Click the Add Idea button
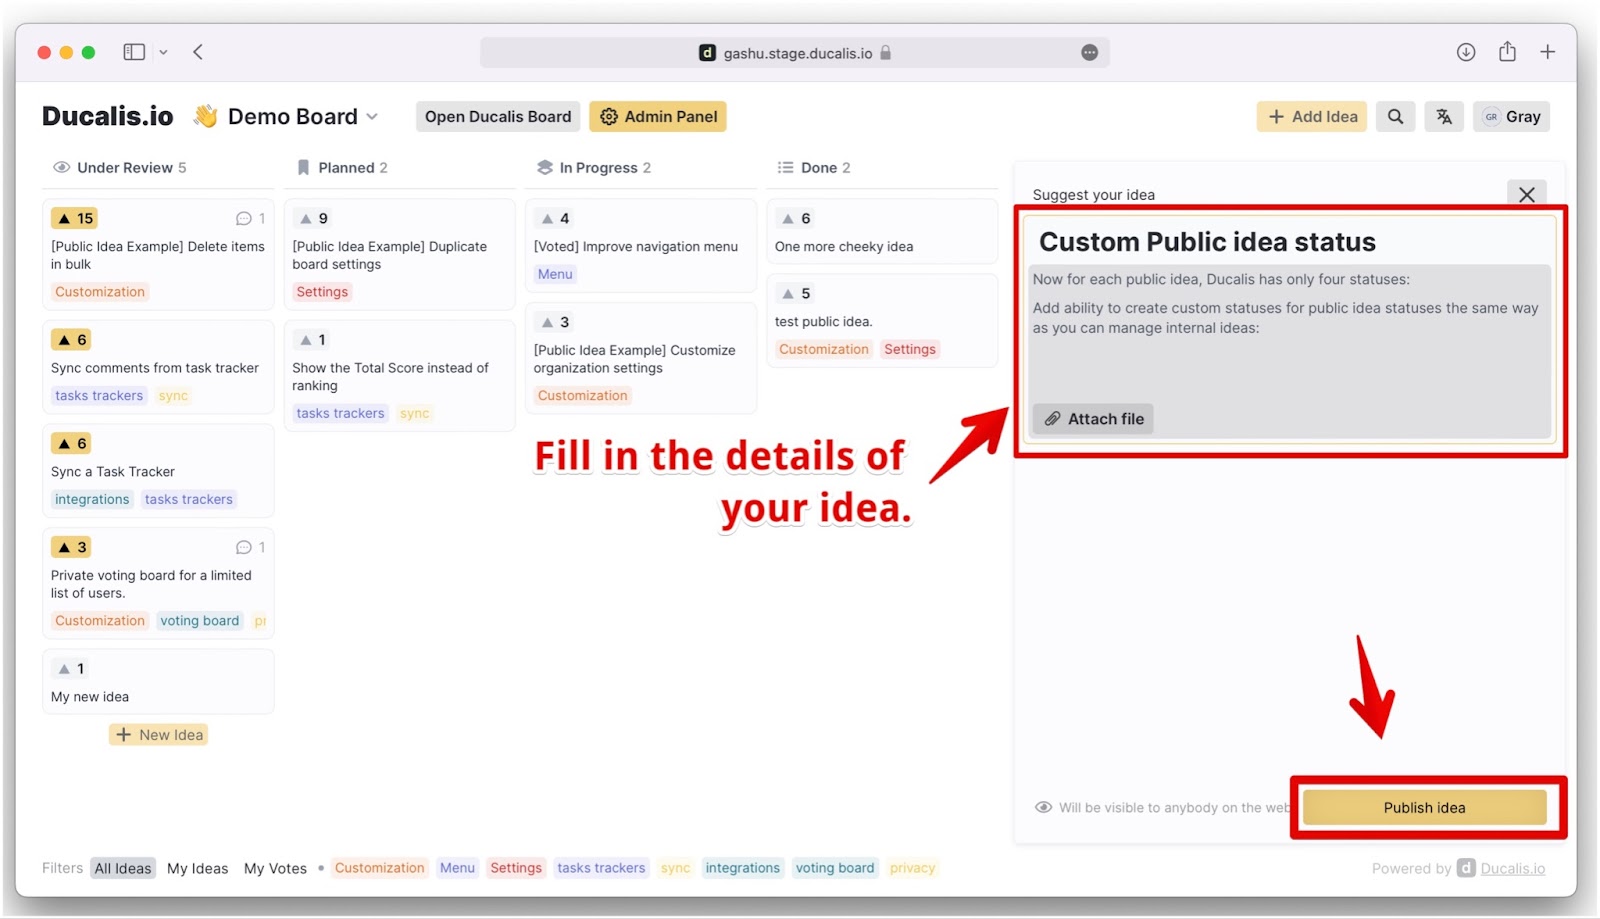 pyautogui.click(x=1312, y=117)
